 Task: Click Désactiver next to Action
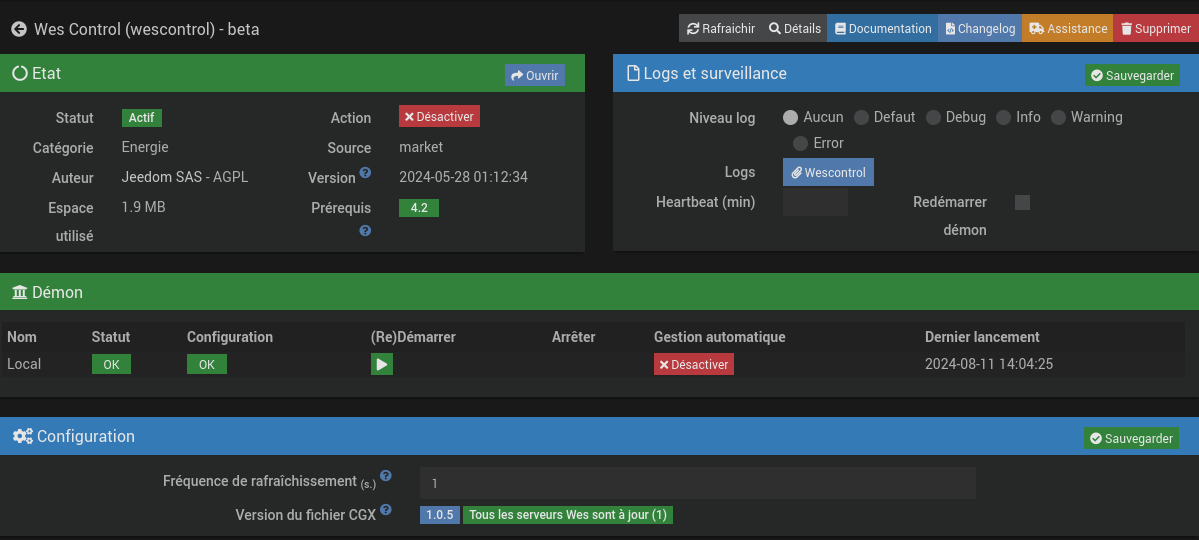439,116
